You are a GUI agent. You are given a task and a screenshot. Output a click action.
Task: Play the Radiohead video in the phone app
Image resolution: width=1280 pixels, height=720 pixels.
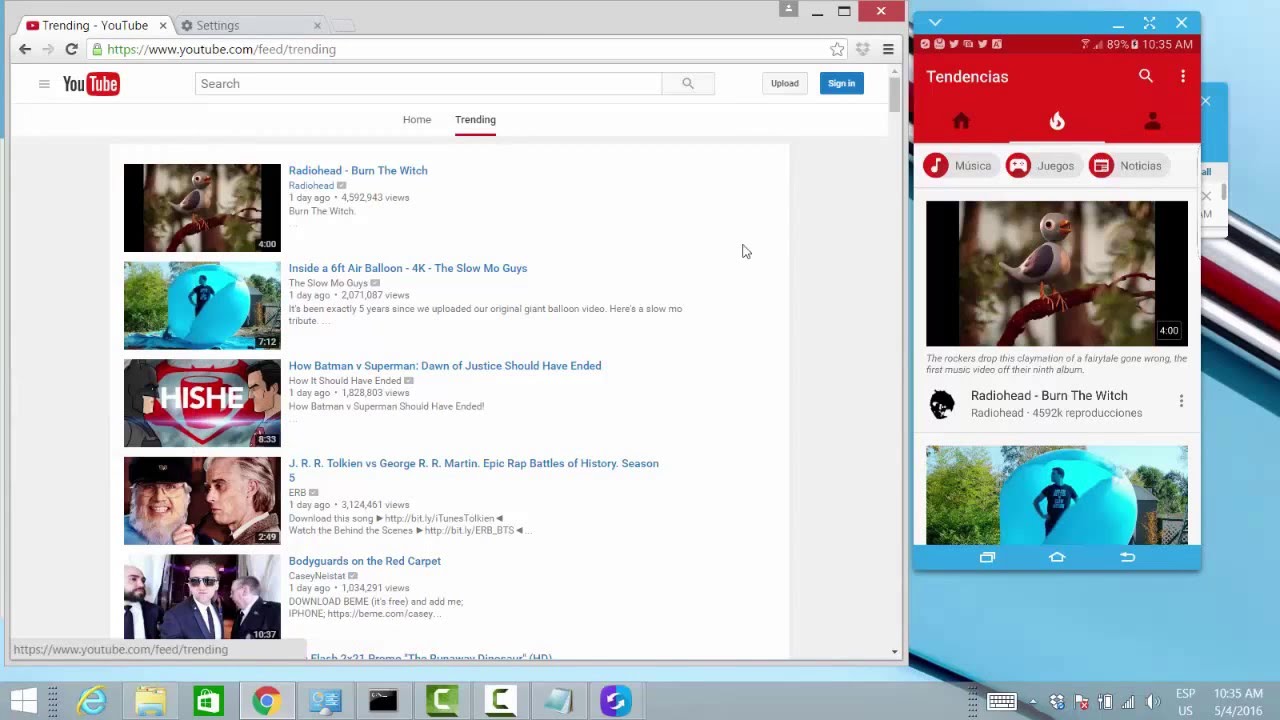[x=1057, y=273]
